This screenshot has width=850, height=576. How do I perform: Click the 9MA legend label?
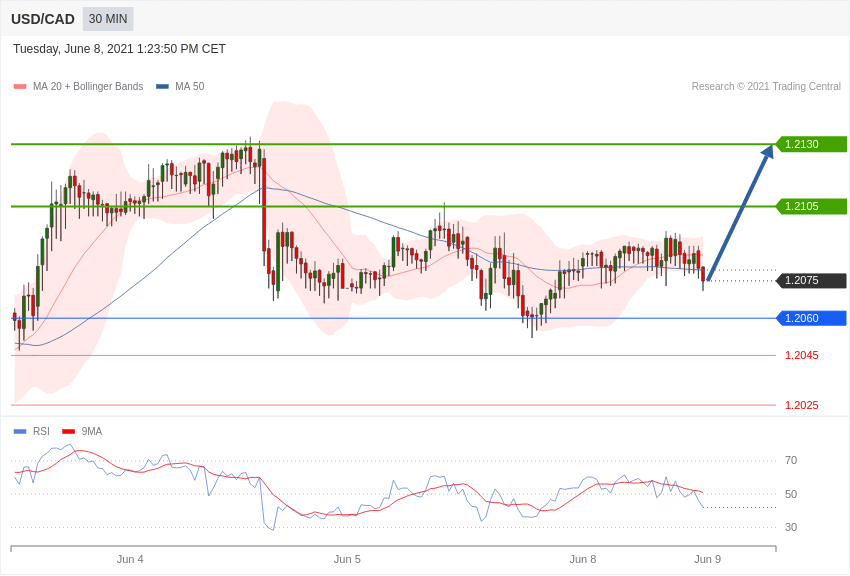(92, 431)
